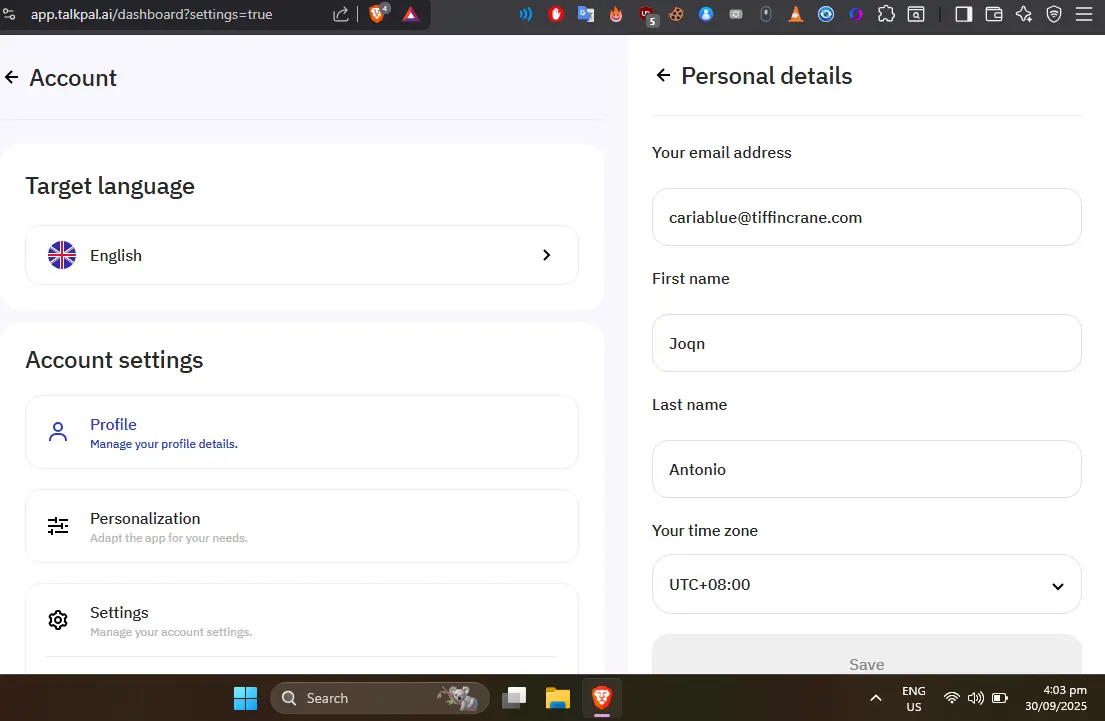Click the cookie extension icon
Viewport: 1105px width, 721px height.
676,14
